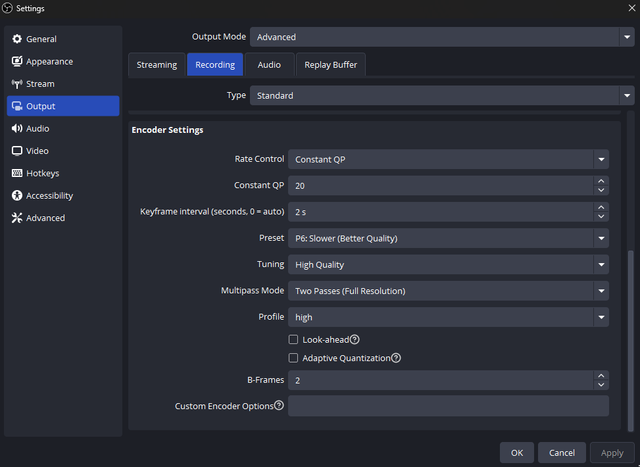Viewport: 640px width, 467px height.
Task: Open General settings category
Action: (x=63, y=39)
